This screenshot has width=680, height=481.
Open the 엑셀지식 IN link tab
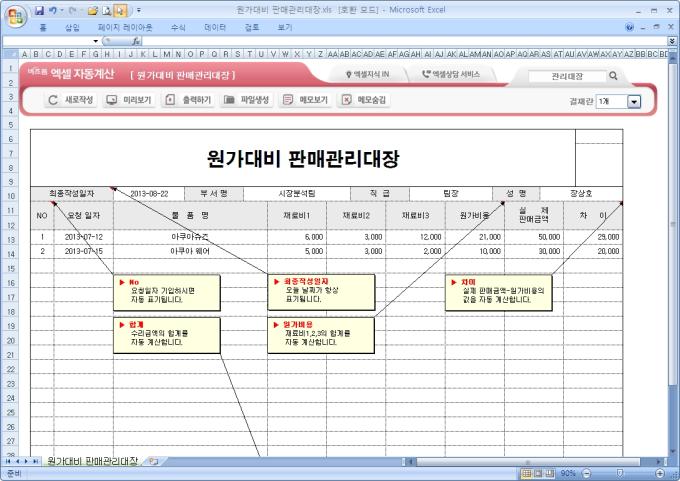[x=367, y=75]
